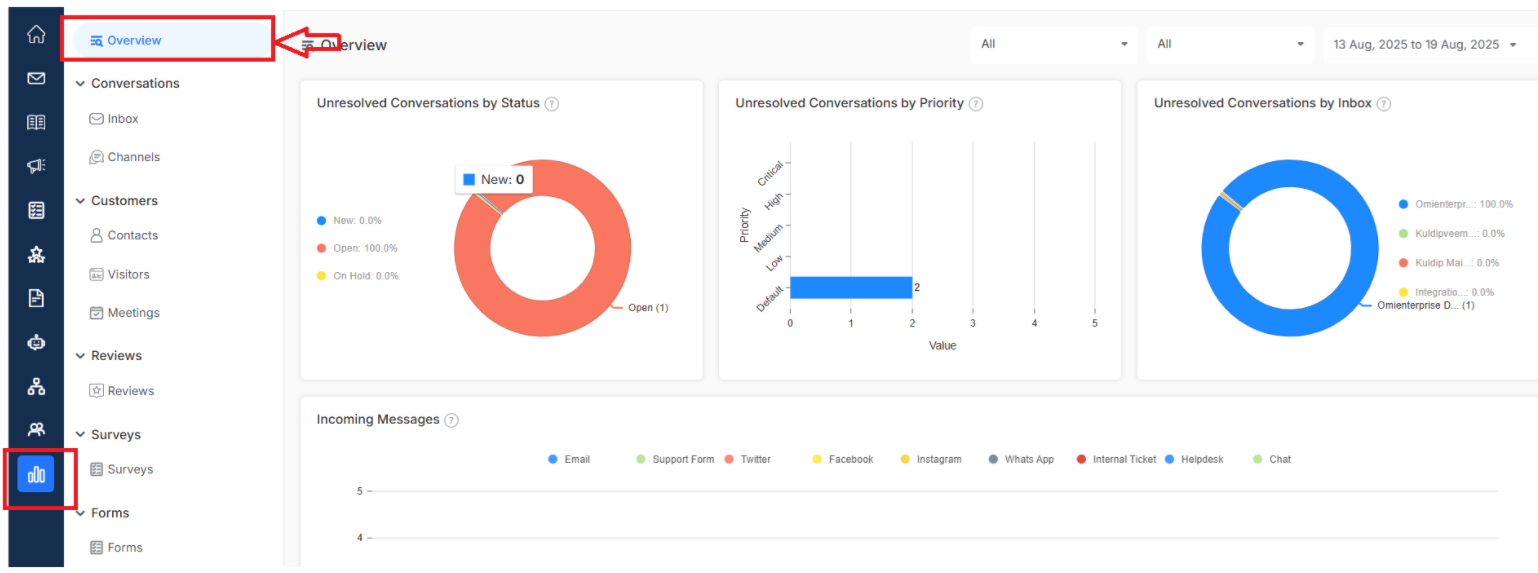Screen dimensions: 1538x573
Task: Open the Home icon in left rail
Action: pos(36,35)
